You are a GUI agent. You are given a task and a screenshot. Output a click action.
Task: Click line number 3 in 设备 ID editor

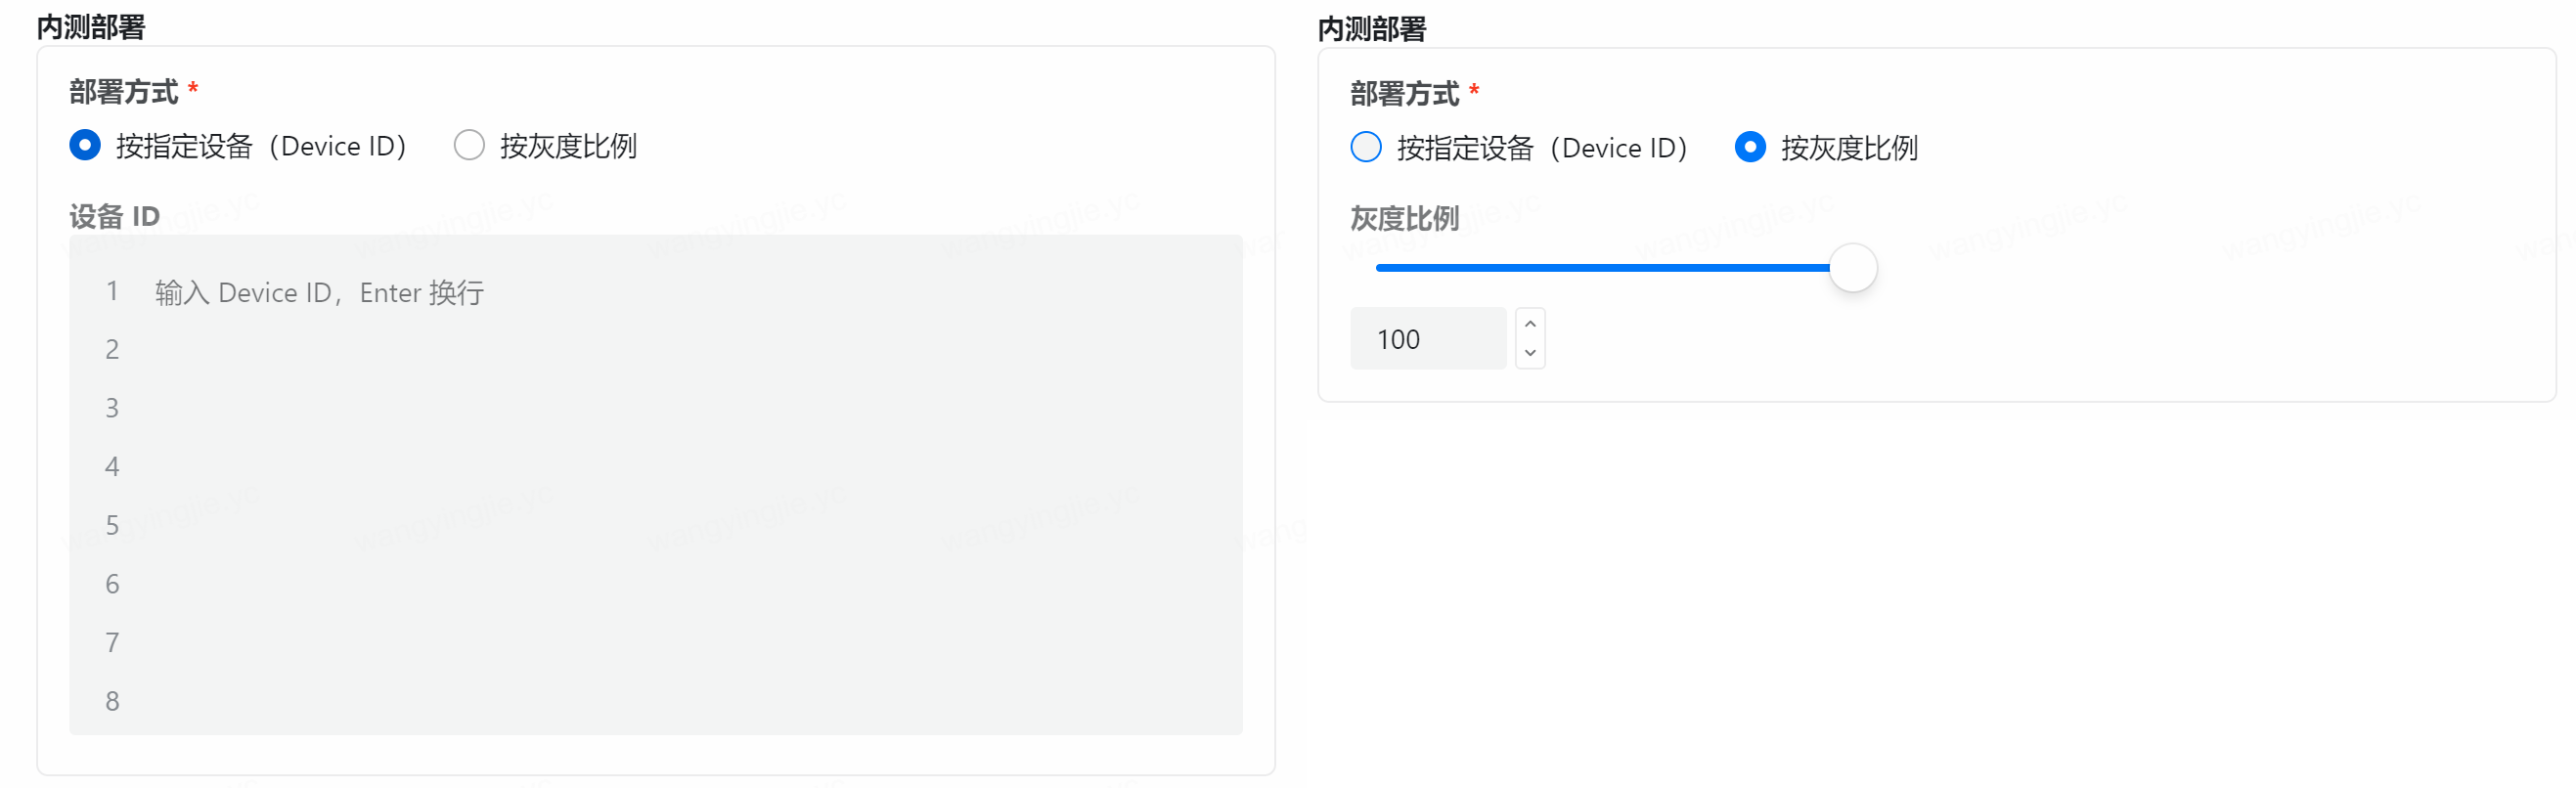112,408
